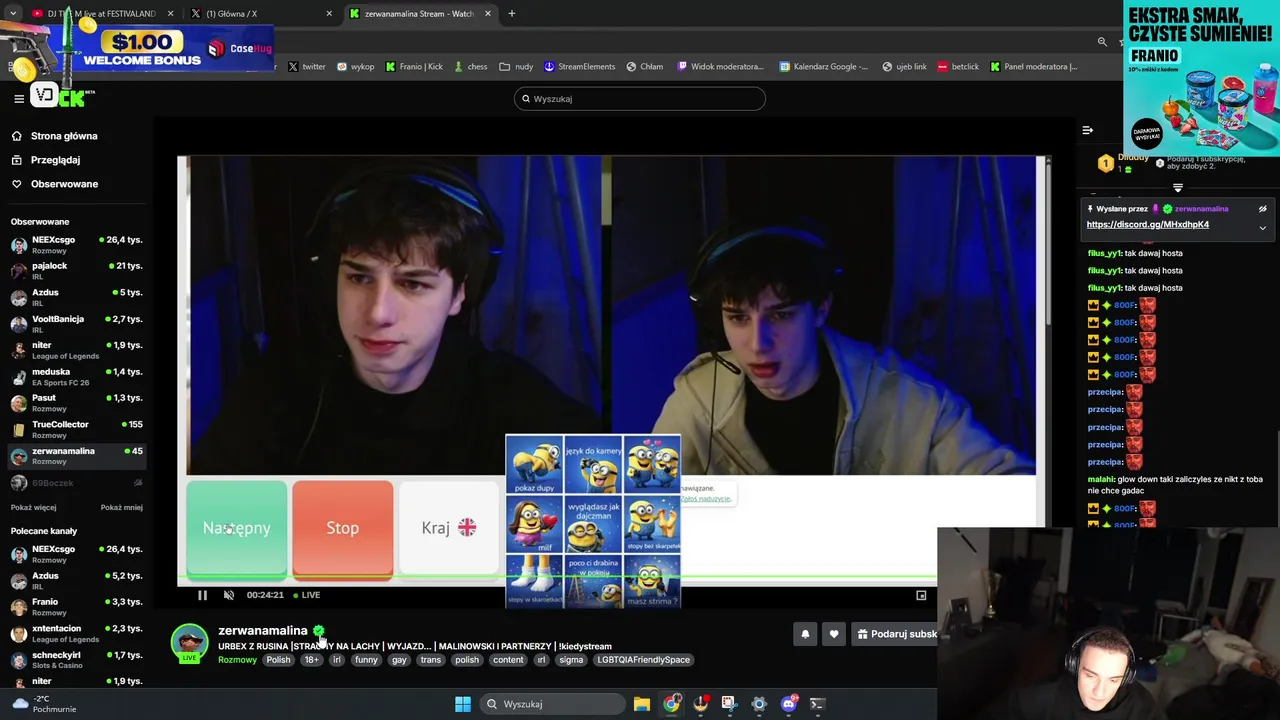This screenshot has width=1280, height=720.
Task: Open Kalendarz Google bookmark
Action: 823,67
